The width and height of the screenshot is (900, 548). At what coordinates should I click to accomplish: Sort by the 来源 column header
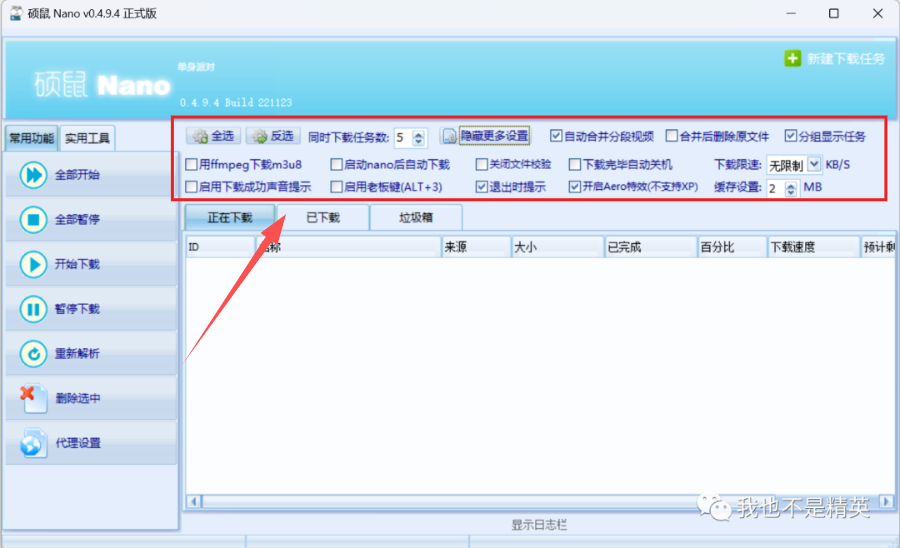click(x=476, y=247)
